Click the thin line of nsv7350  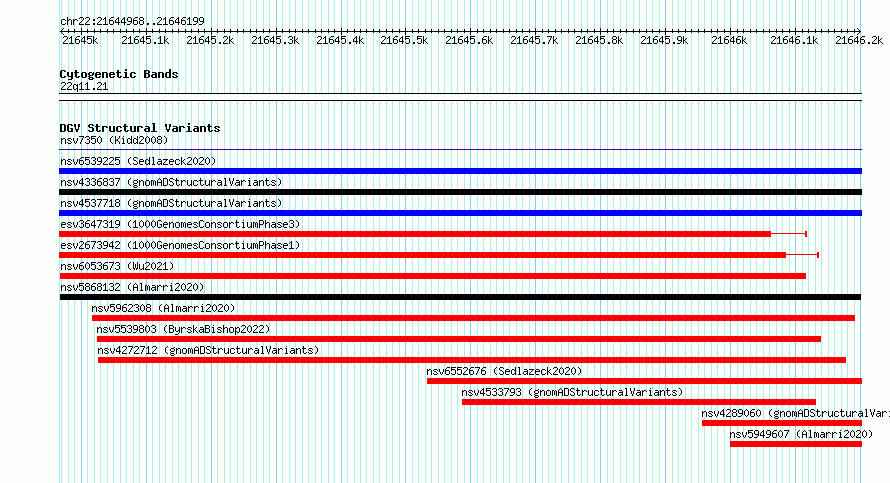pyautogui.click(x=460, y=150)
